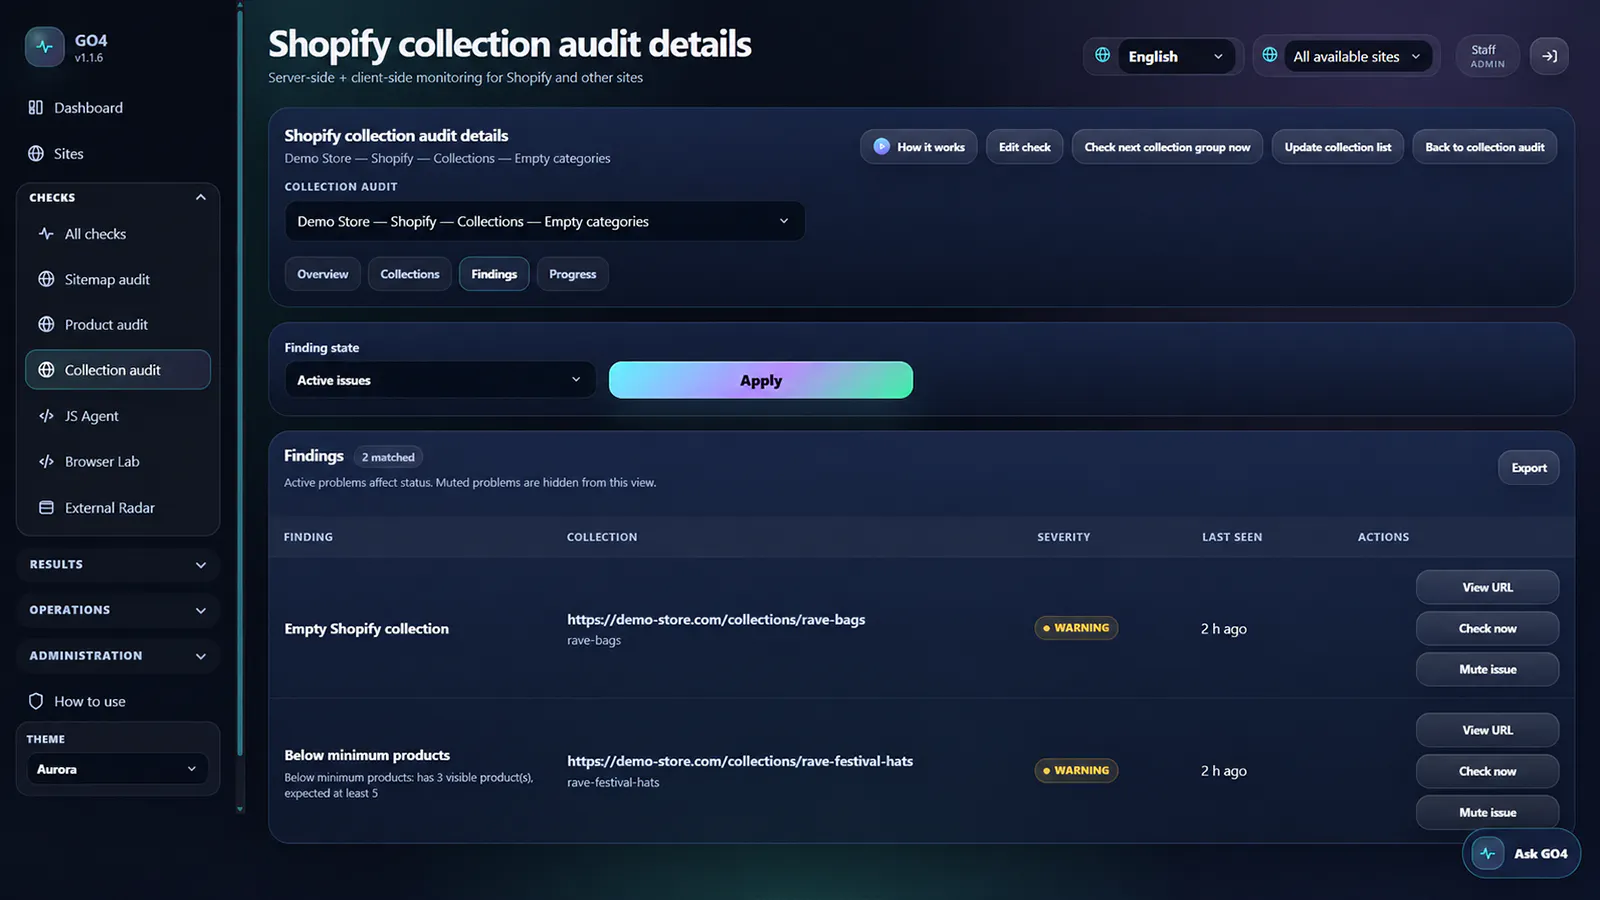Viewport: 1600px width, 900px height.
Task: Click the logout arrow icon
Action: (1549, 56)
